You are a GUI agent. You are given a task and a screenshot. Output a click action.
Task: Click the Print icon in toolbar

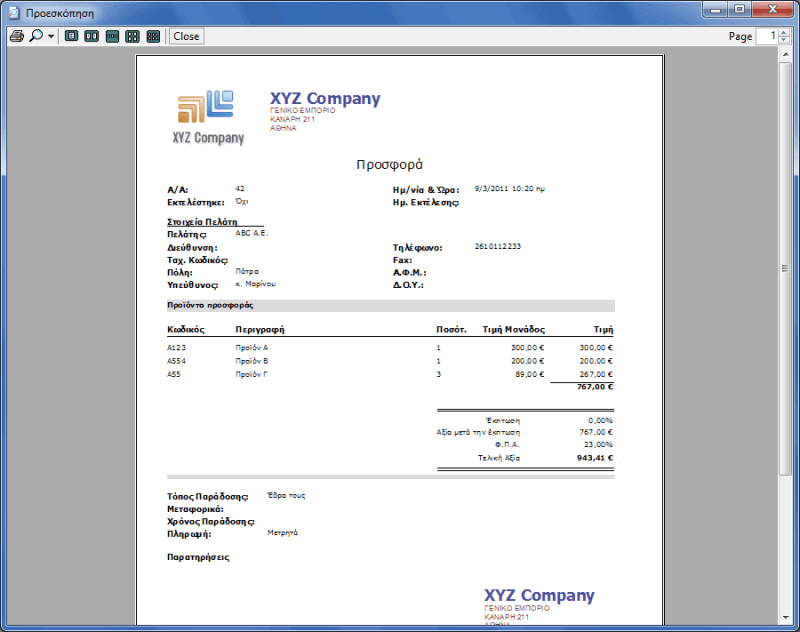point(16,36)
